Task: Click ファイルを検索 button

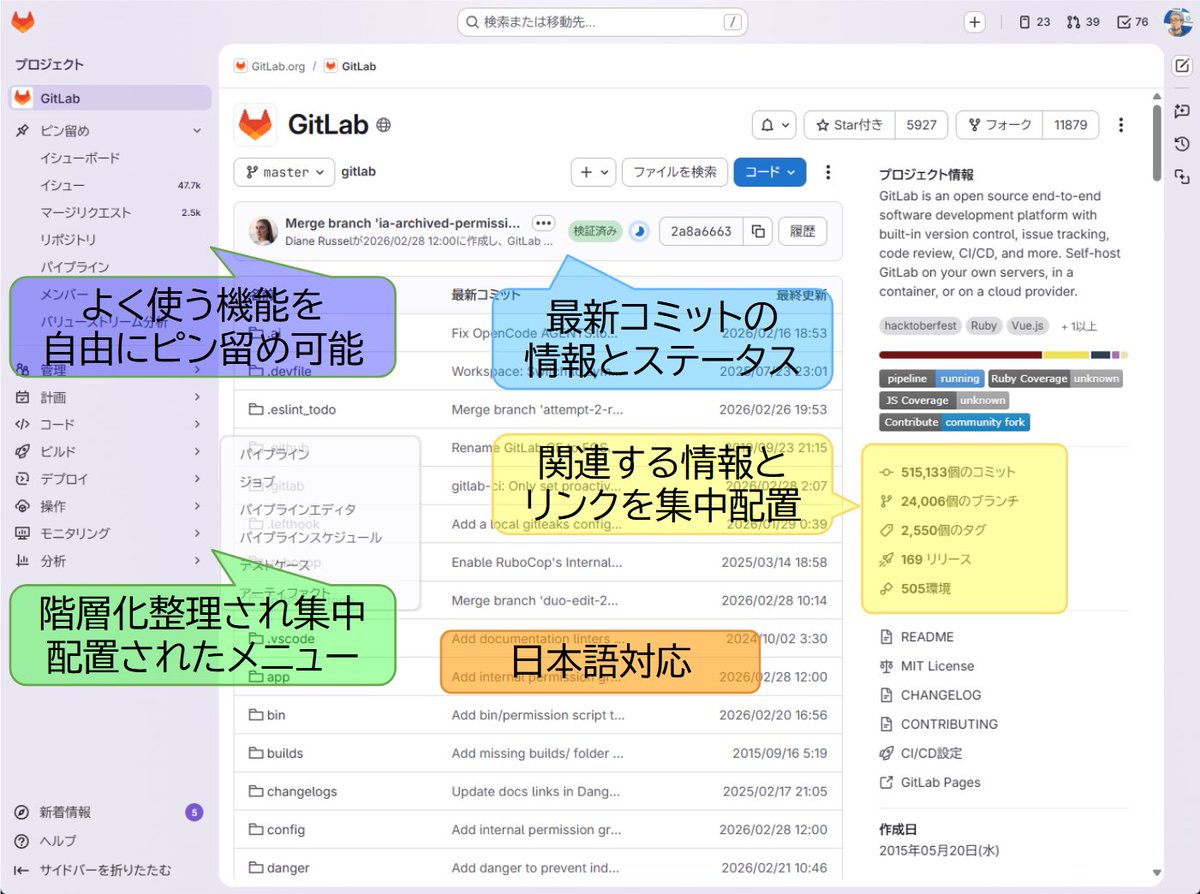Action: coord(675,172)
